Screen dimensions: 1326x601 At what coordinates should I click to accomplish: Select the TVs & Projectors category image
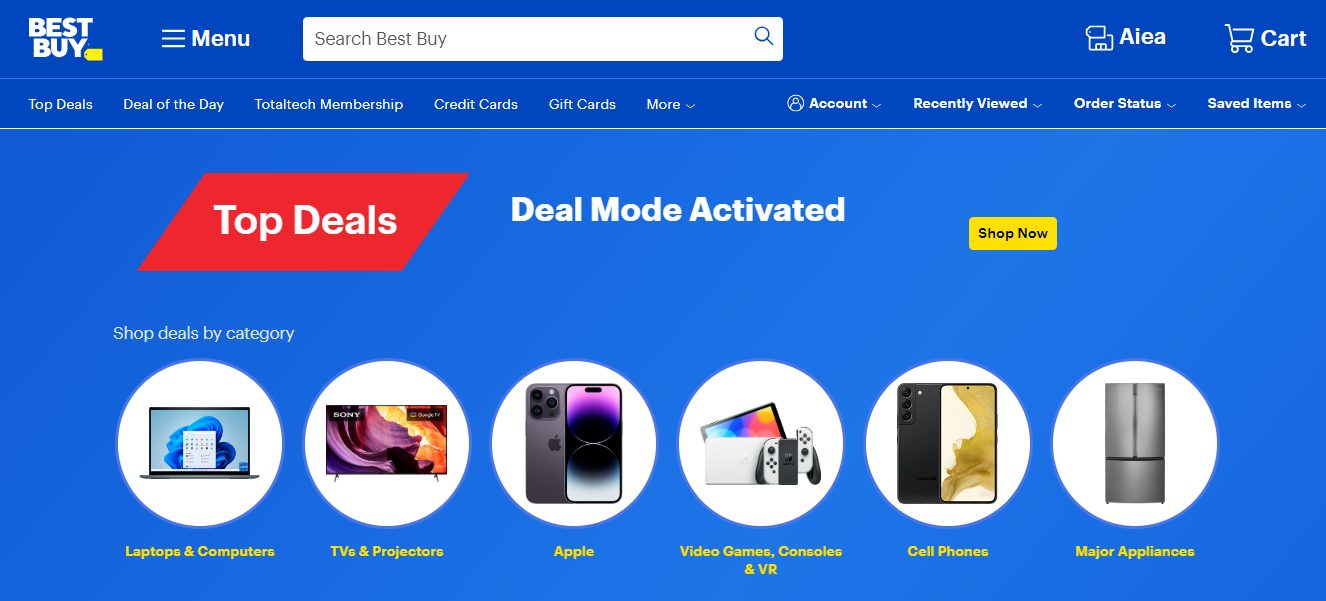click(386, 443)
